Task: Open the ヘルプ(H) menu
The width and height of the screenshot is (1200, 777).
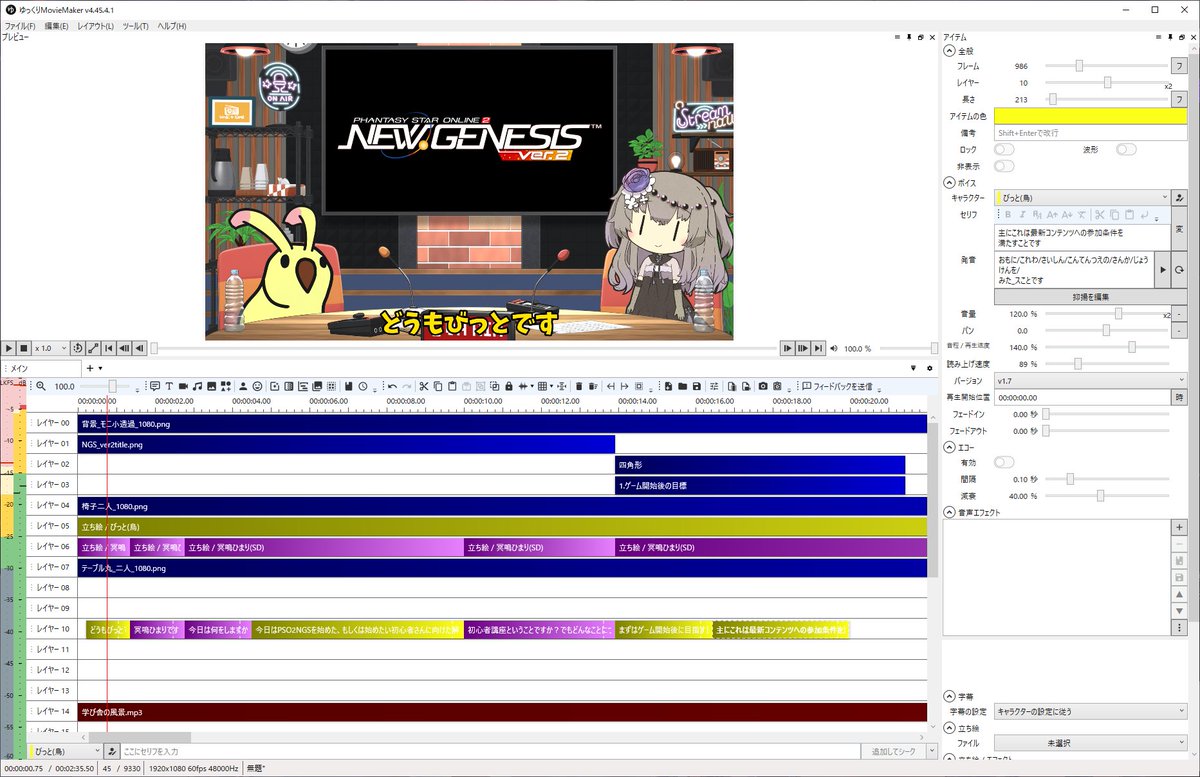Action: (171, 25)
